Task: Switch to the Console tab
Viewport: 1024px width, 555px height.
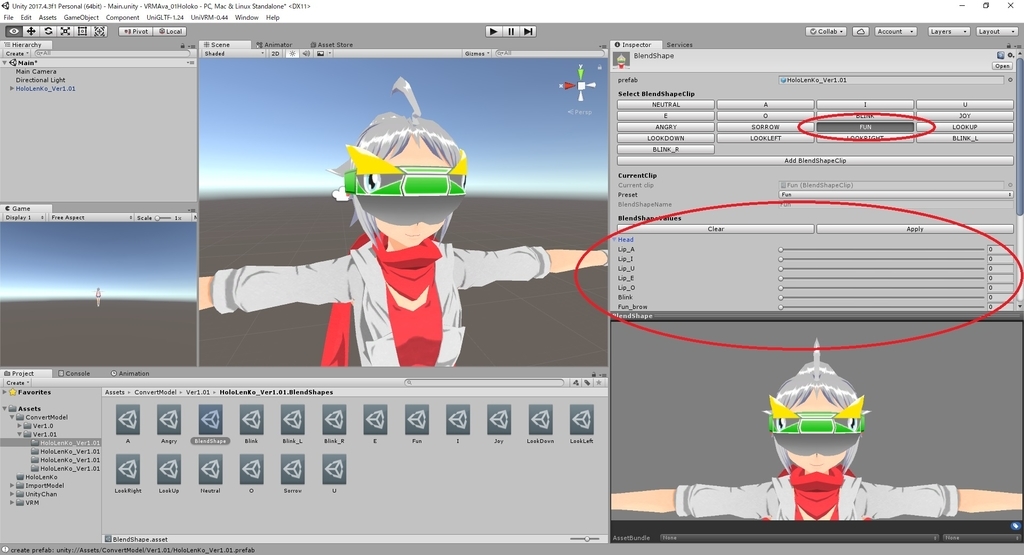Action: (74, 373)
